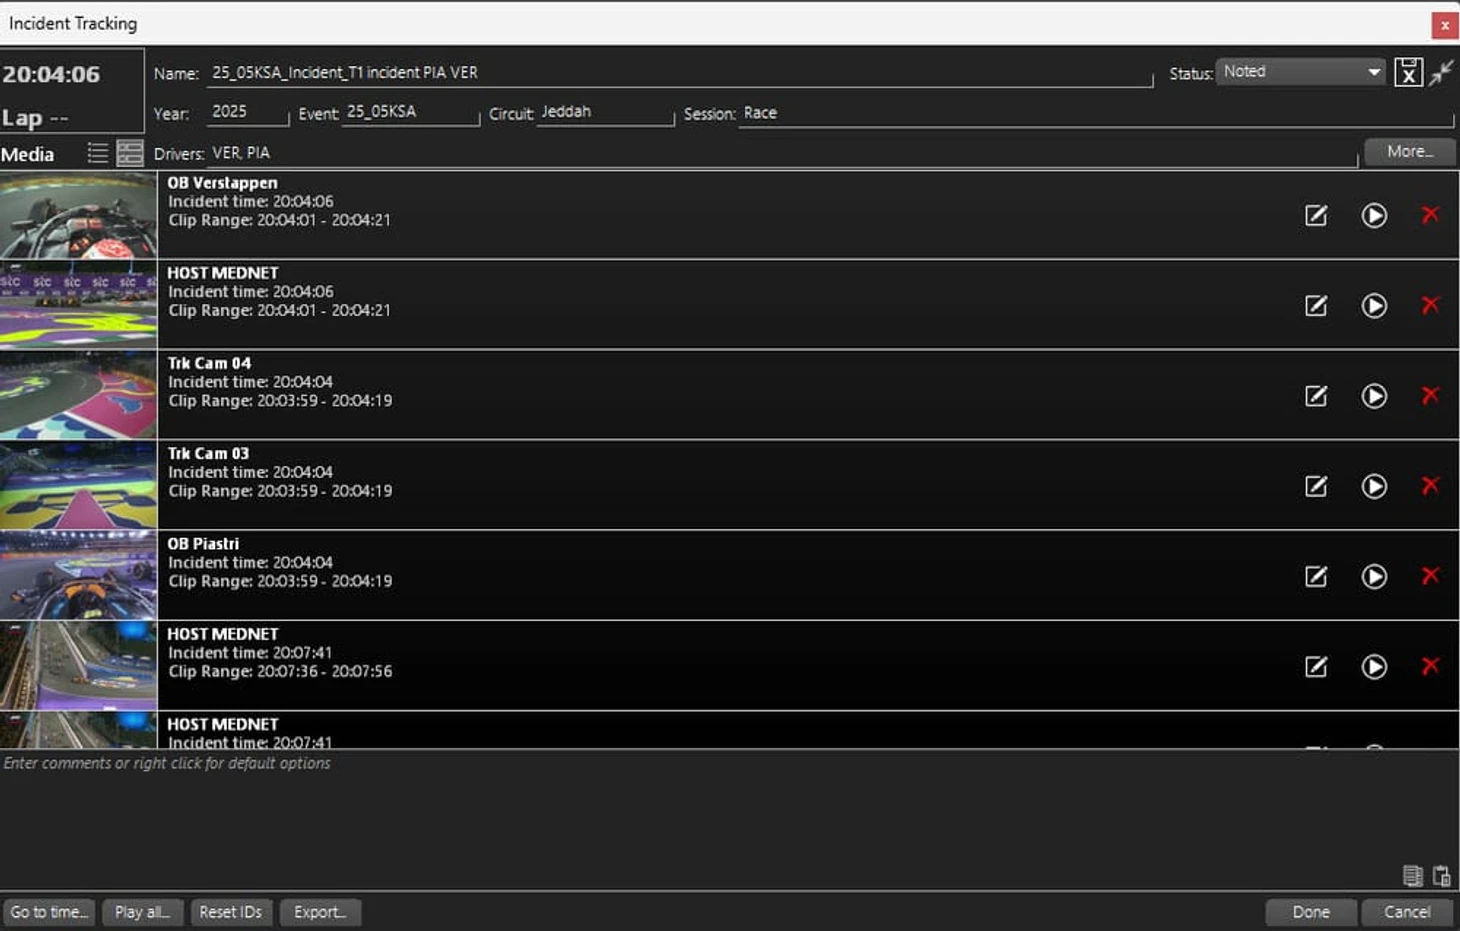1460x931 pixels.
Task: Remove the HOST MEDNET clip at 20:04:06
Action: click(x=1430, y=304)
